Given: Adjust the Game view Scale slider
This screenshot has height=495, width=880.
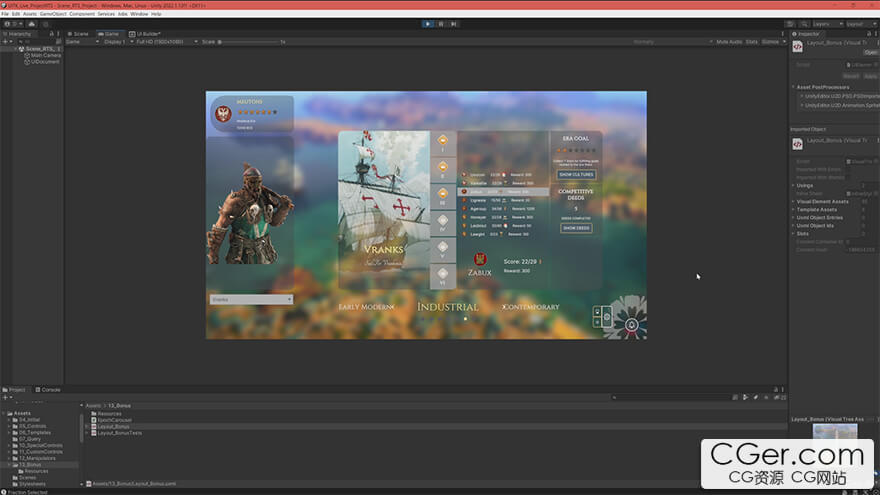Looking at the screenshot, I should [x=250, y=42].
